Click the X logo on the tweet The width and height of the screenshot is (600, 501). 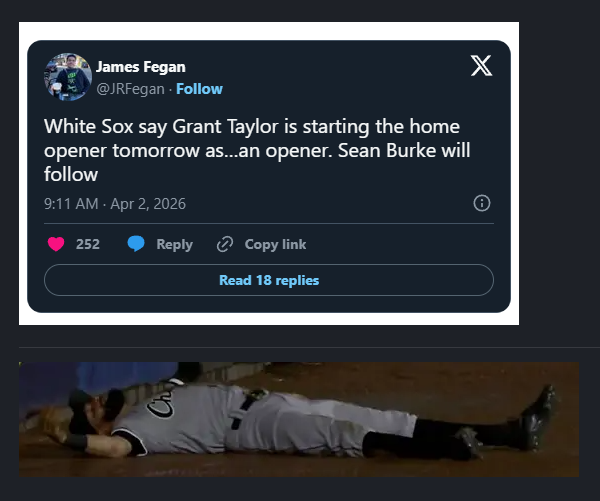(x=481, y=66)
